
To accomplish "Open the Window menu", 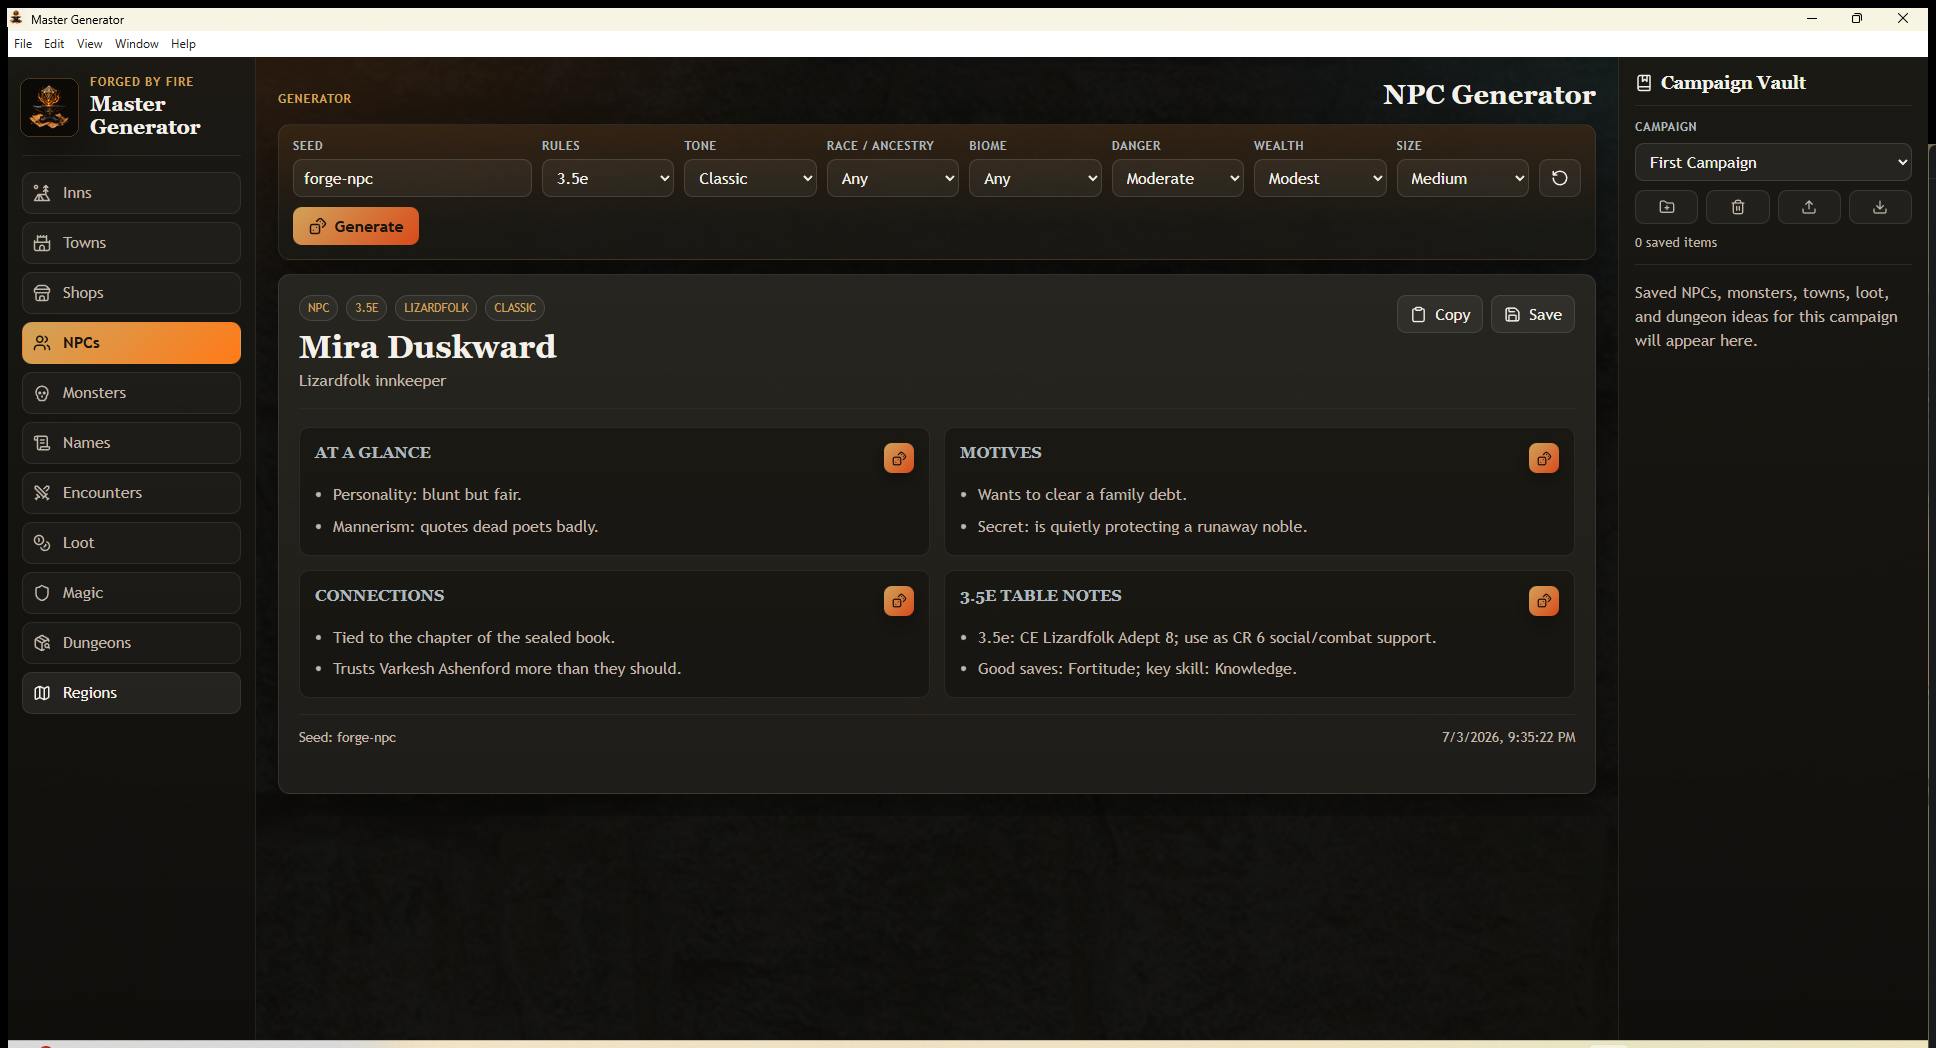I will (137, 44).
